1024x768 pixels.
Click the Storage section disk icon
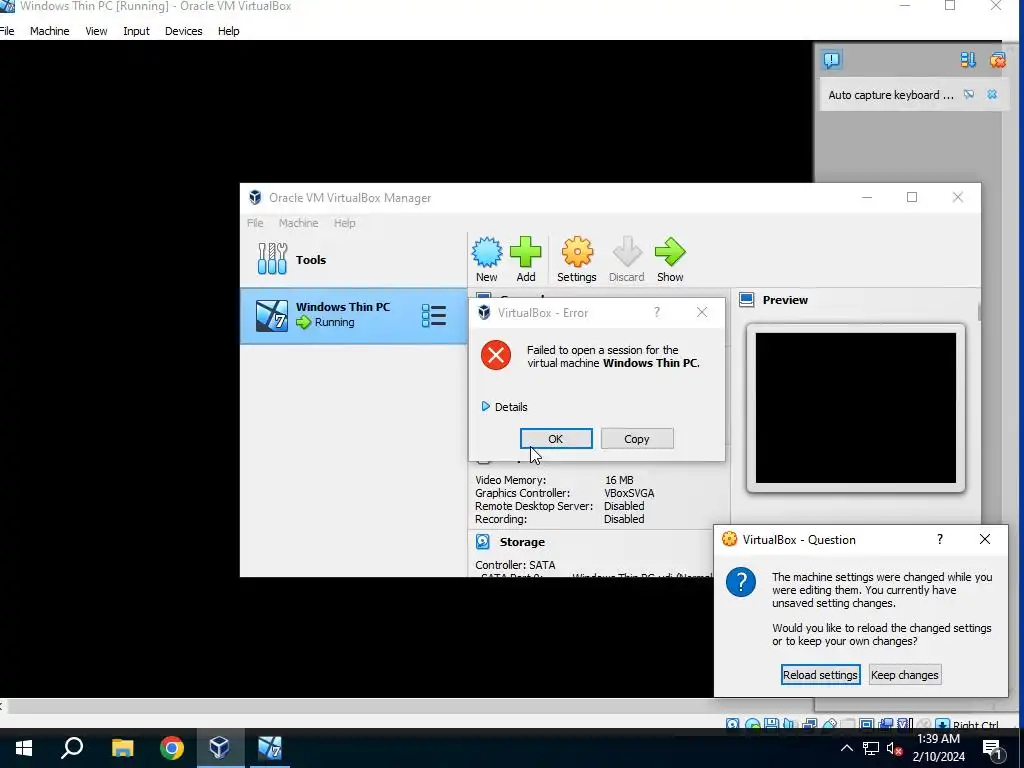483,541
